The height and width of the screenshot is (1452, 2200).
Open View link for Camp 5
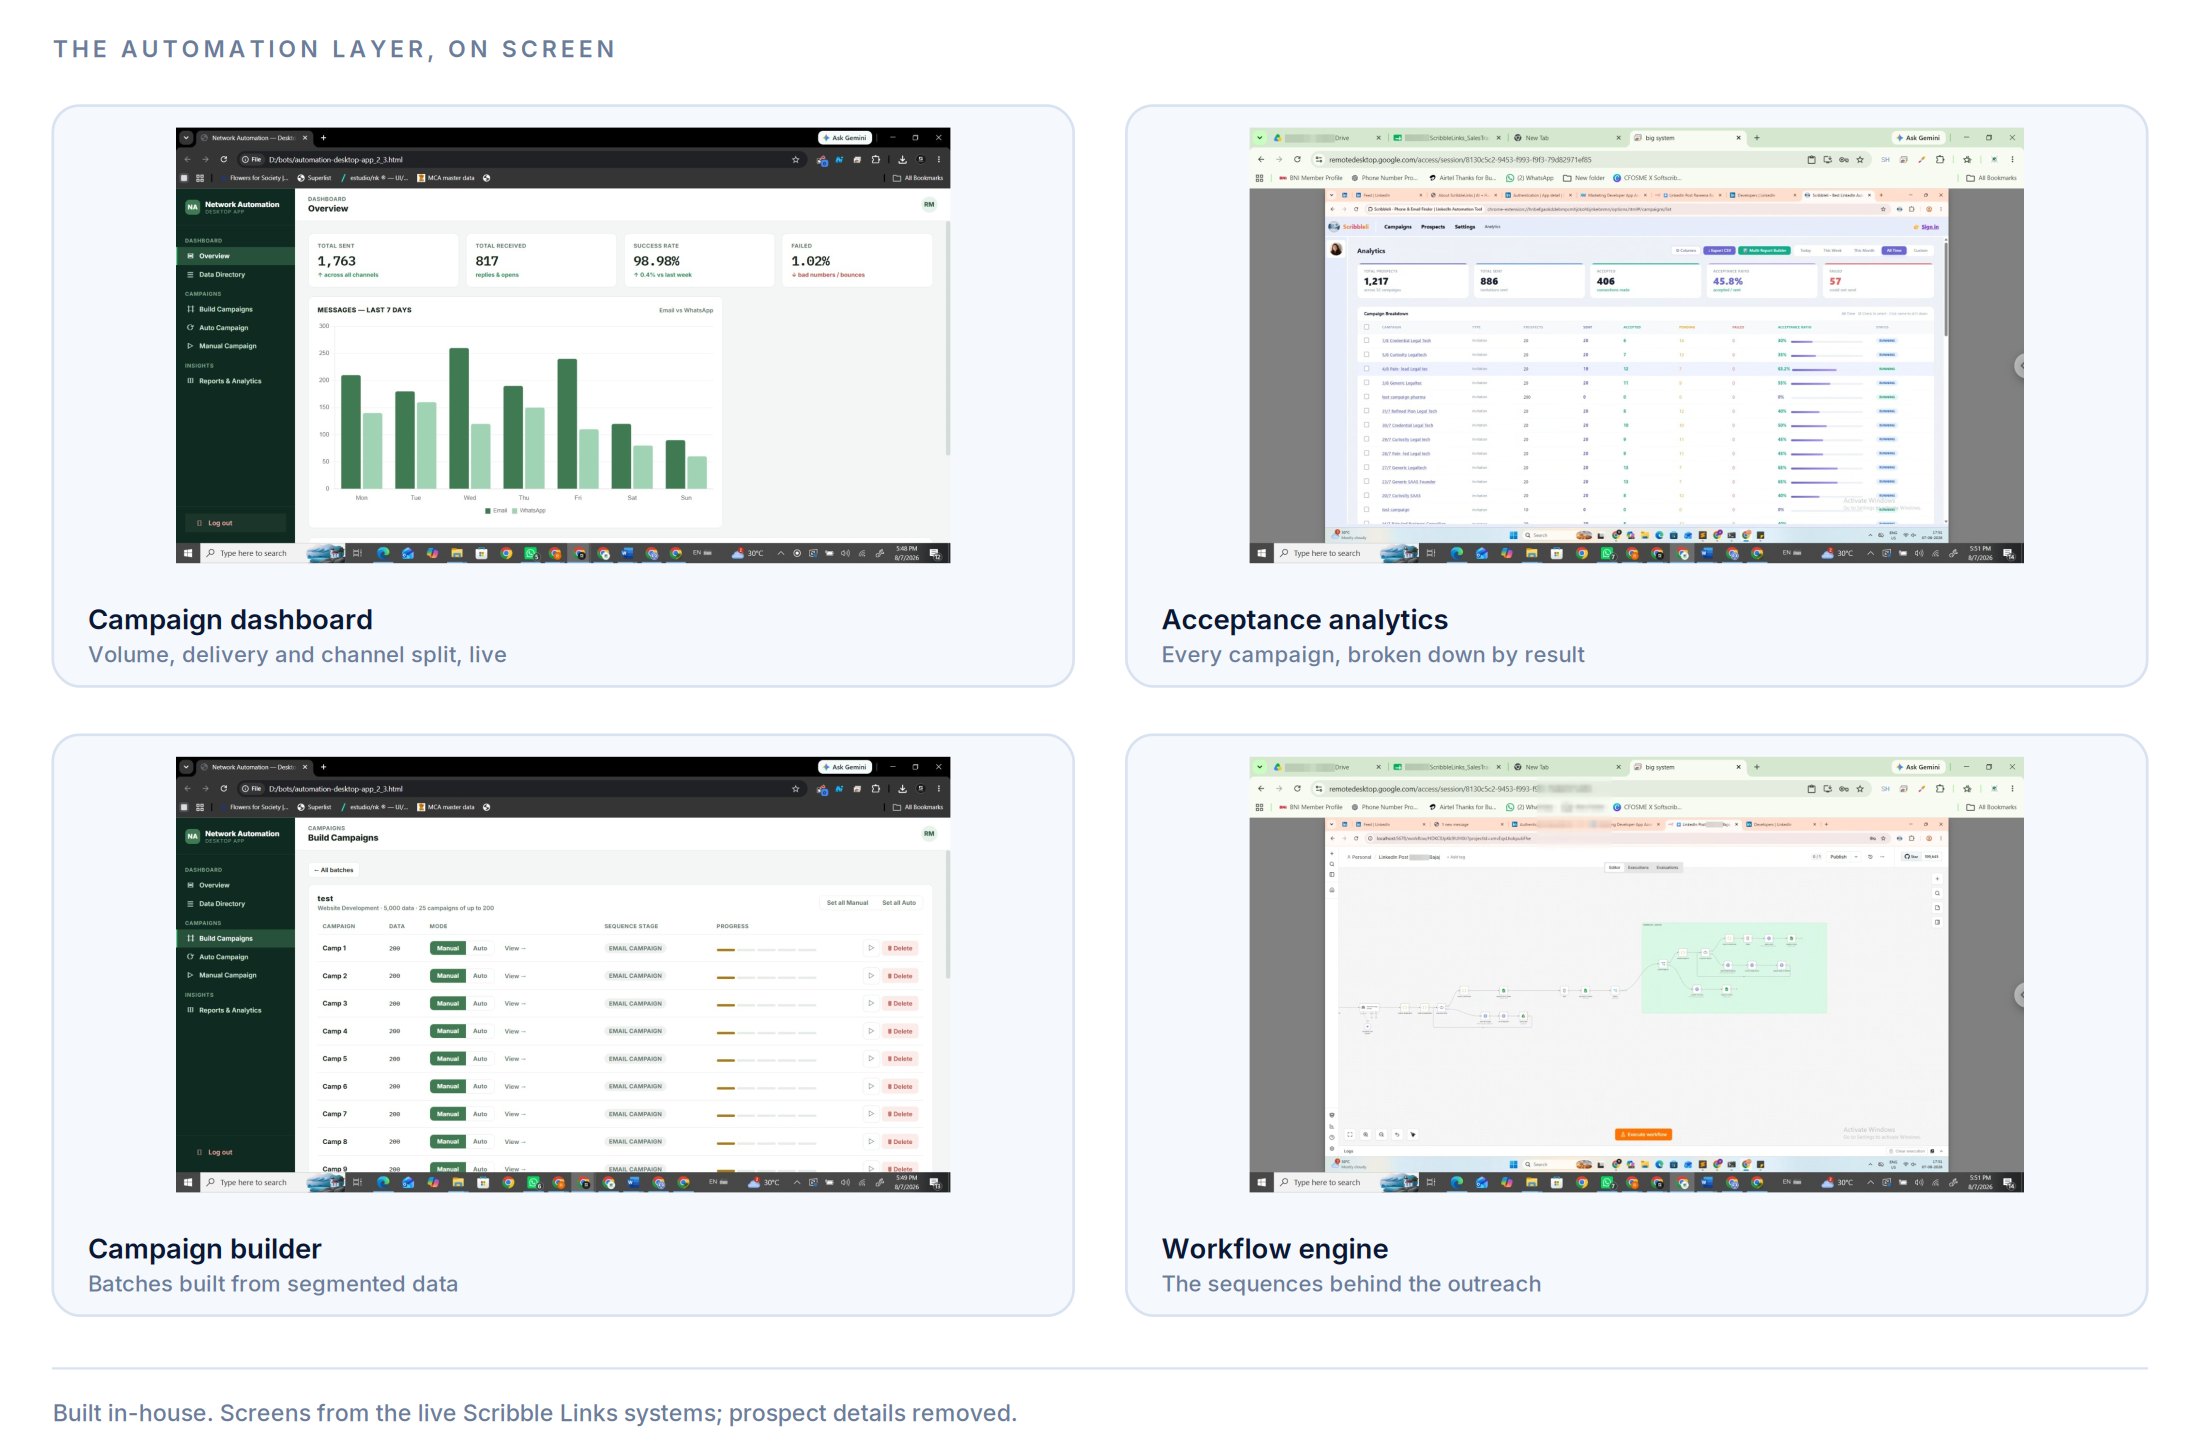(514, 1059)
